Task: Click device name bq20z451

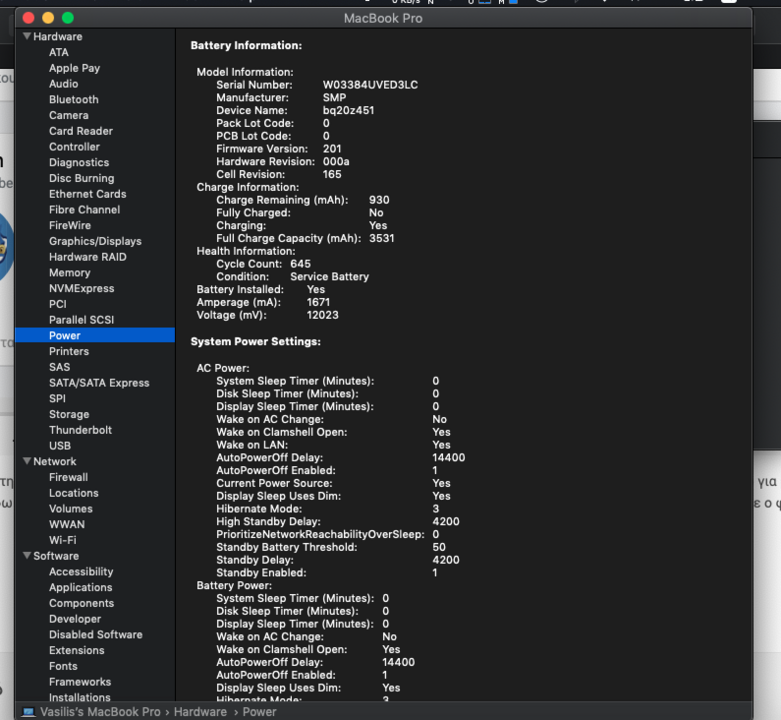Action: pos(348,111)
